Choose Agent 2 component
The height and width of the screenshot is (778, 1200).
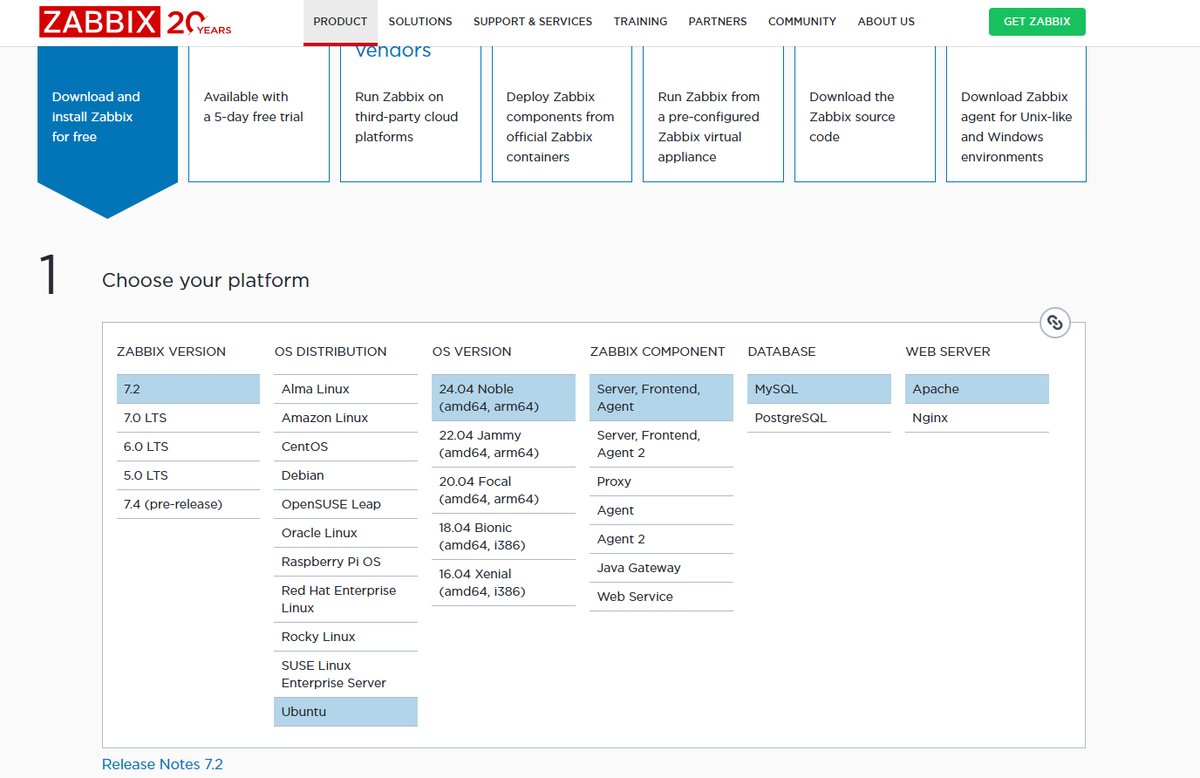[661, 540]
